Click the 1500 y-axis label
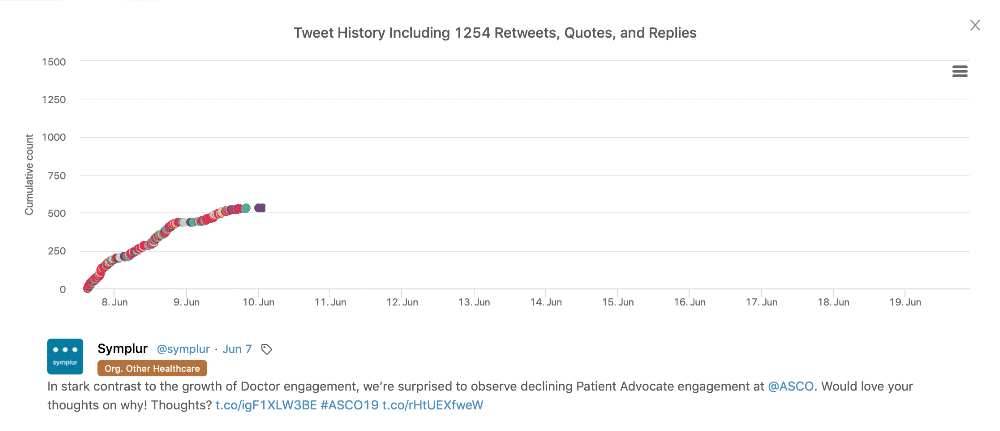This screenshot has width=1000, height=431. click(x=54, y=61)
